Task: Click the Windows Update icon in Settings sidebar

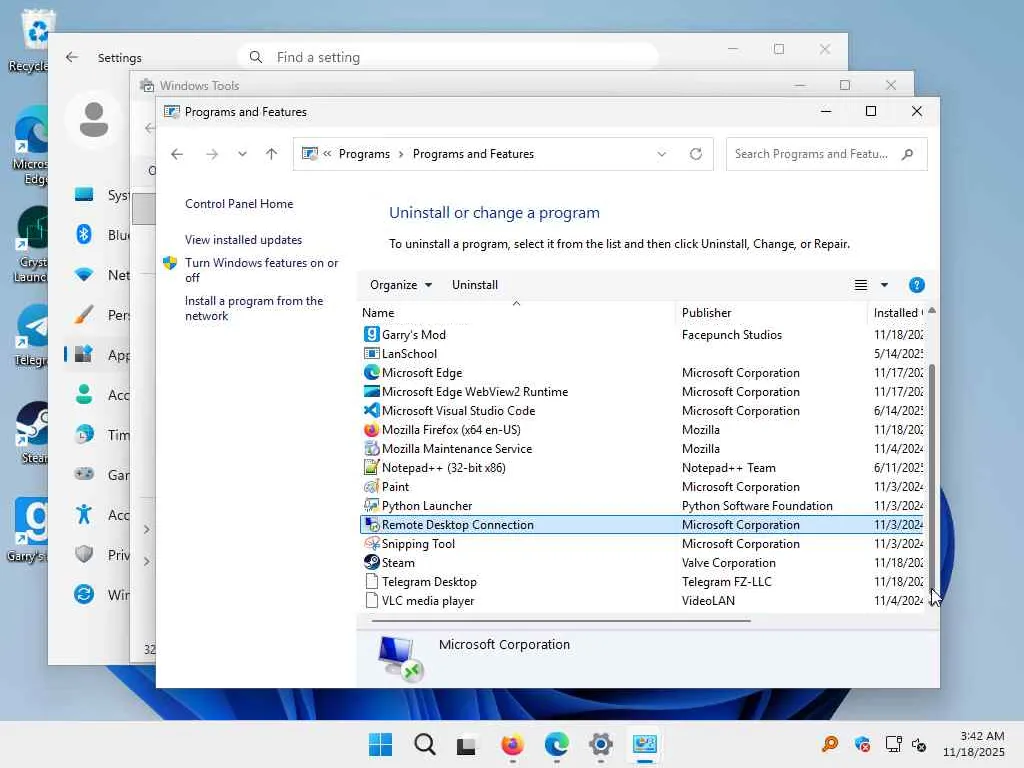Action: tap(84, 594)
